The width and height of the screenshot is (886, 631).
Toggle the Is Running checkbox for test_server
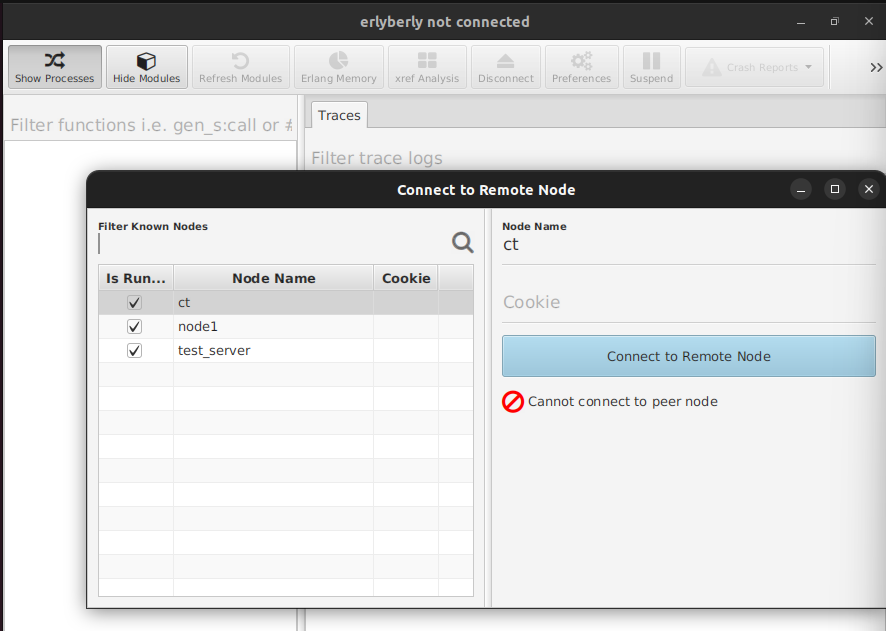134,351
